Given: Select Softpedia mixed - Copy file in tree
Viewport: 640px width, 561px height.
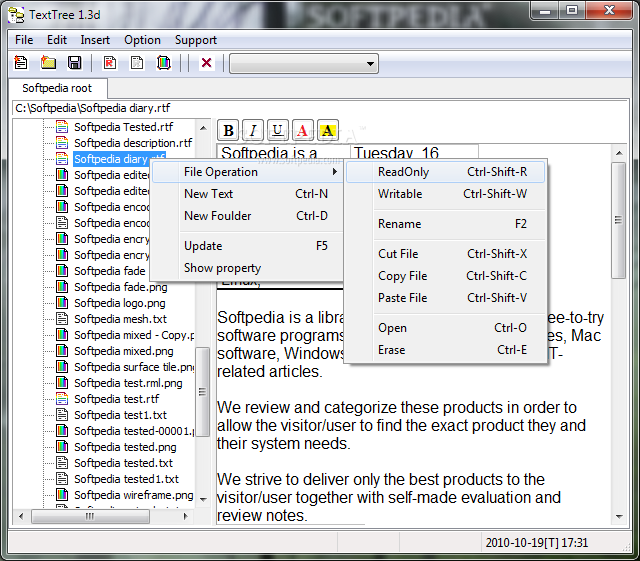Looking at the screenshot, I should tap(134, 335).
